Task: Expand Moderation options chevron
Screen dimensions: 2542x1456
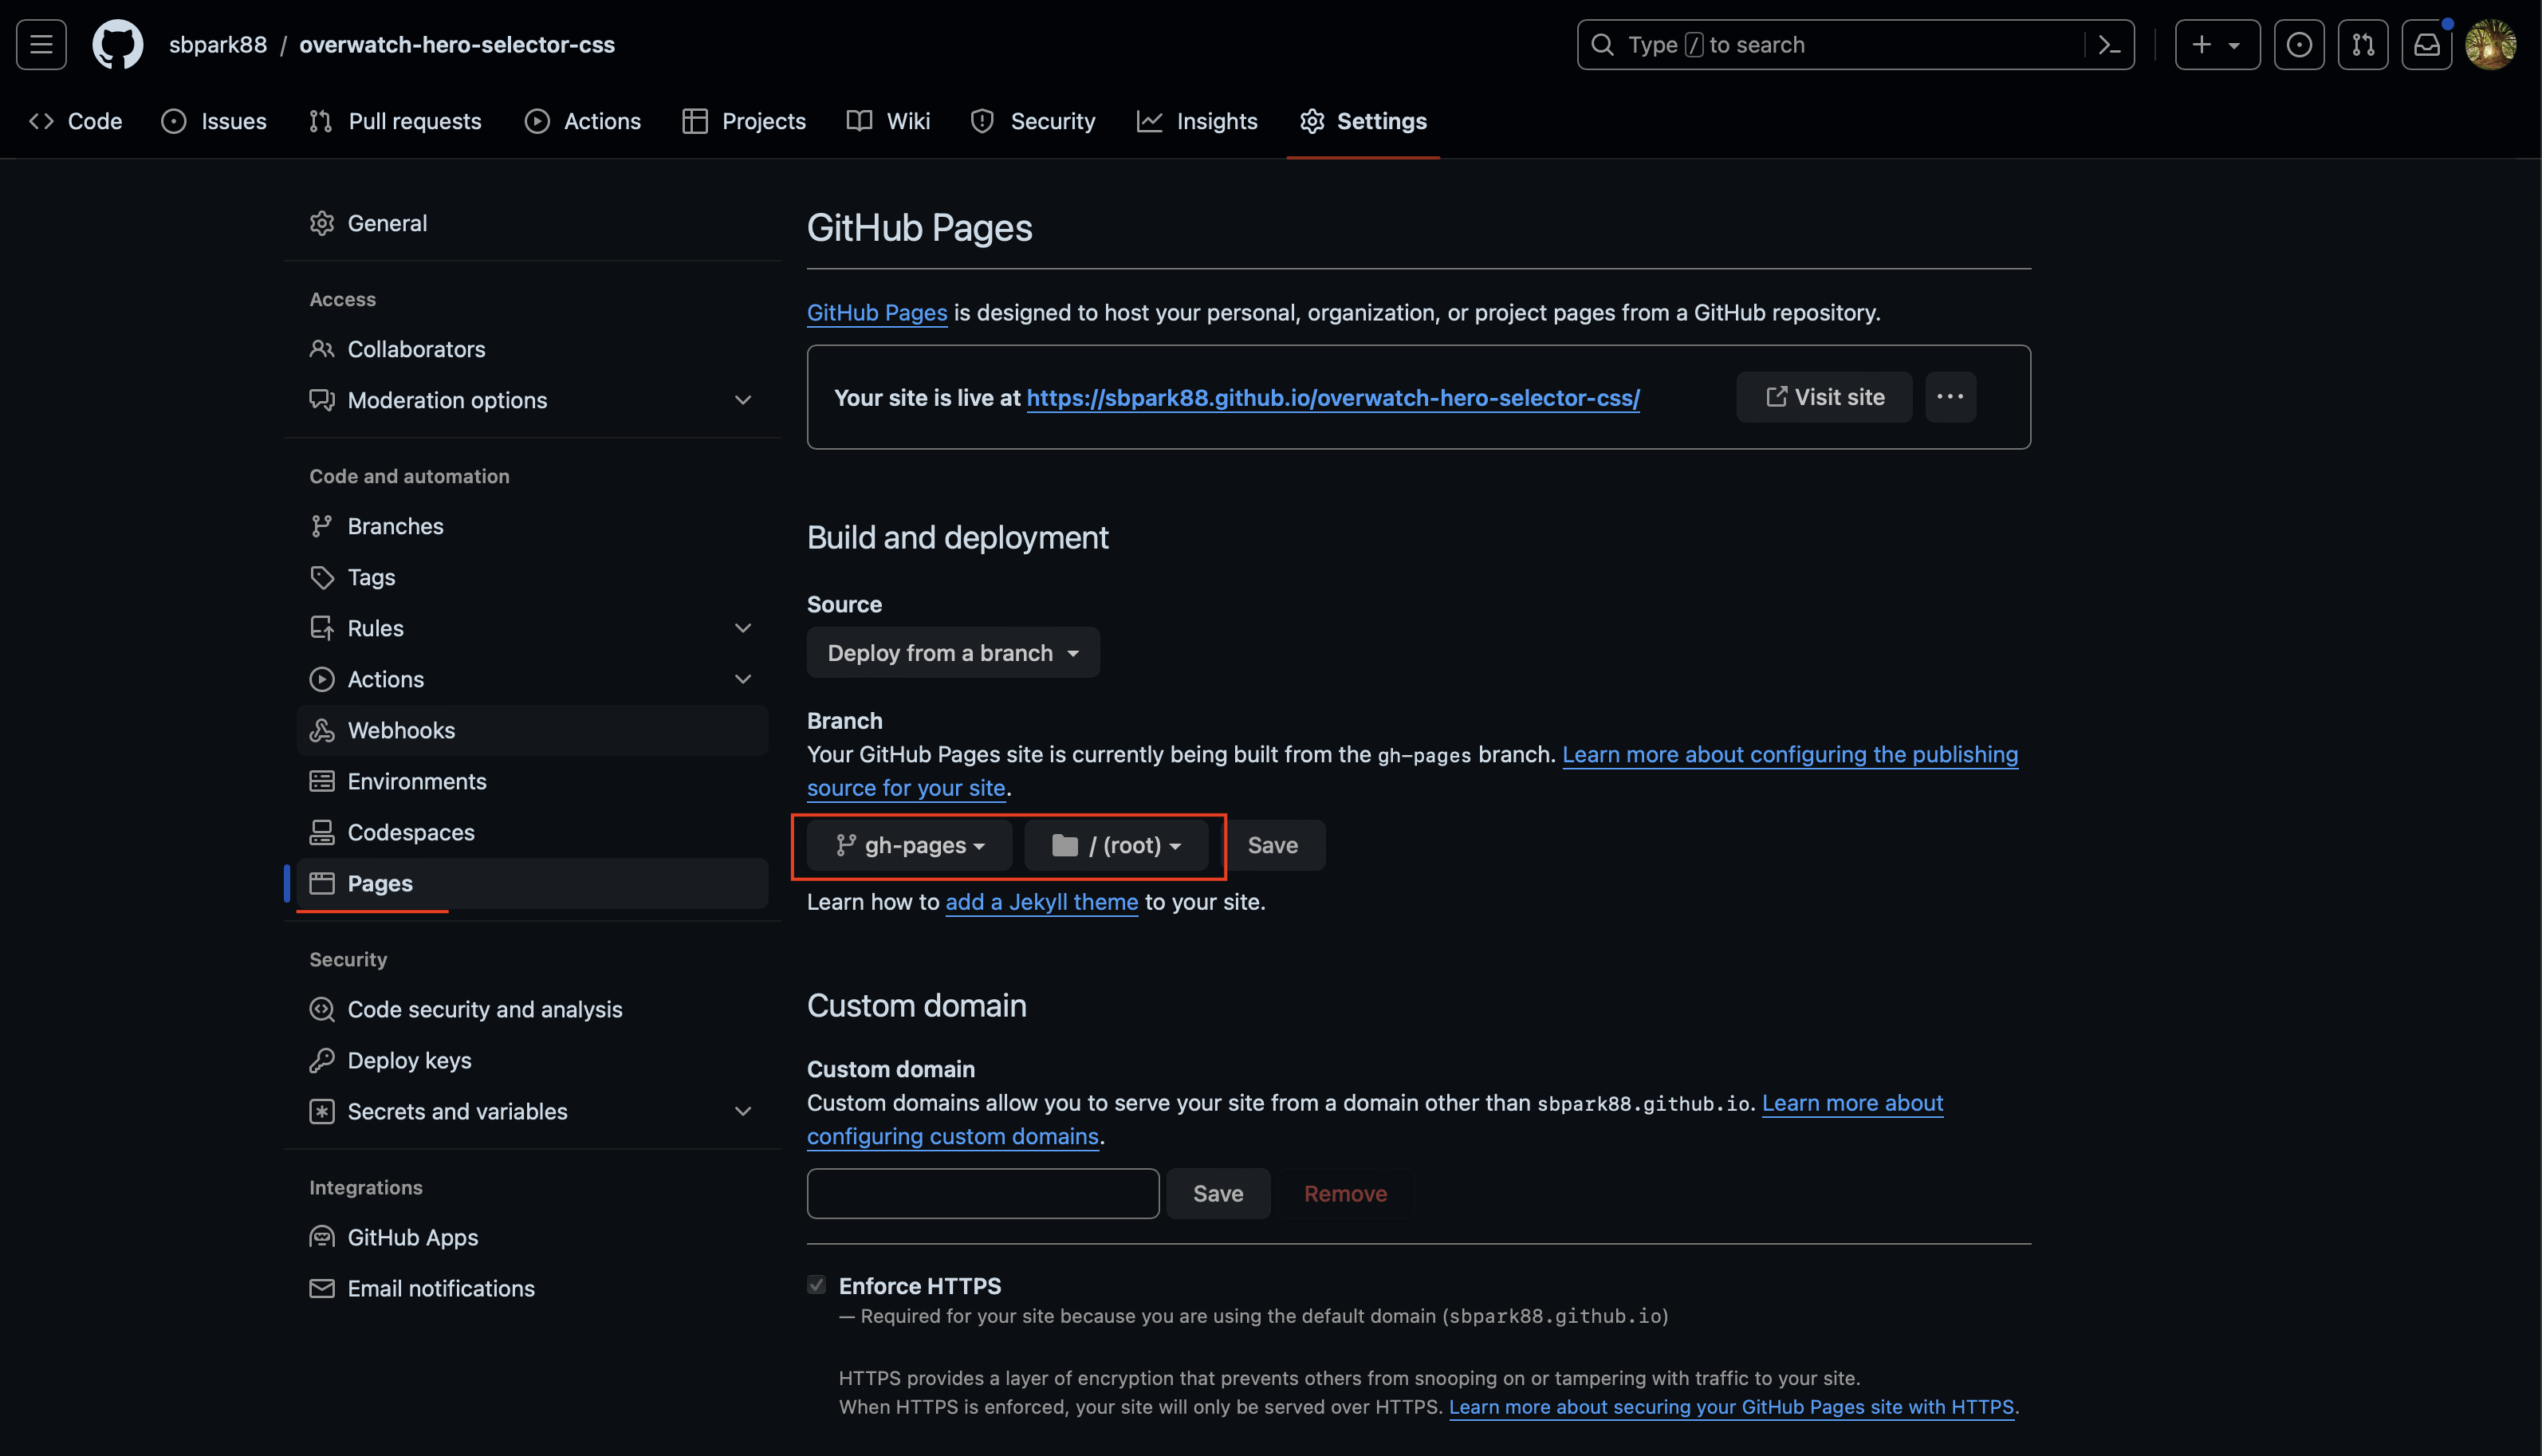Action: click(x=743, y=400)
